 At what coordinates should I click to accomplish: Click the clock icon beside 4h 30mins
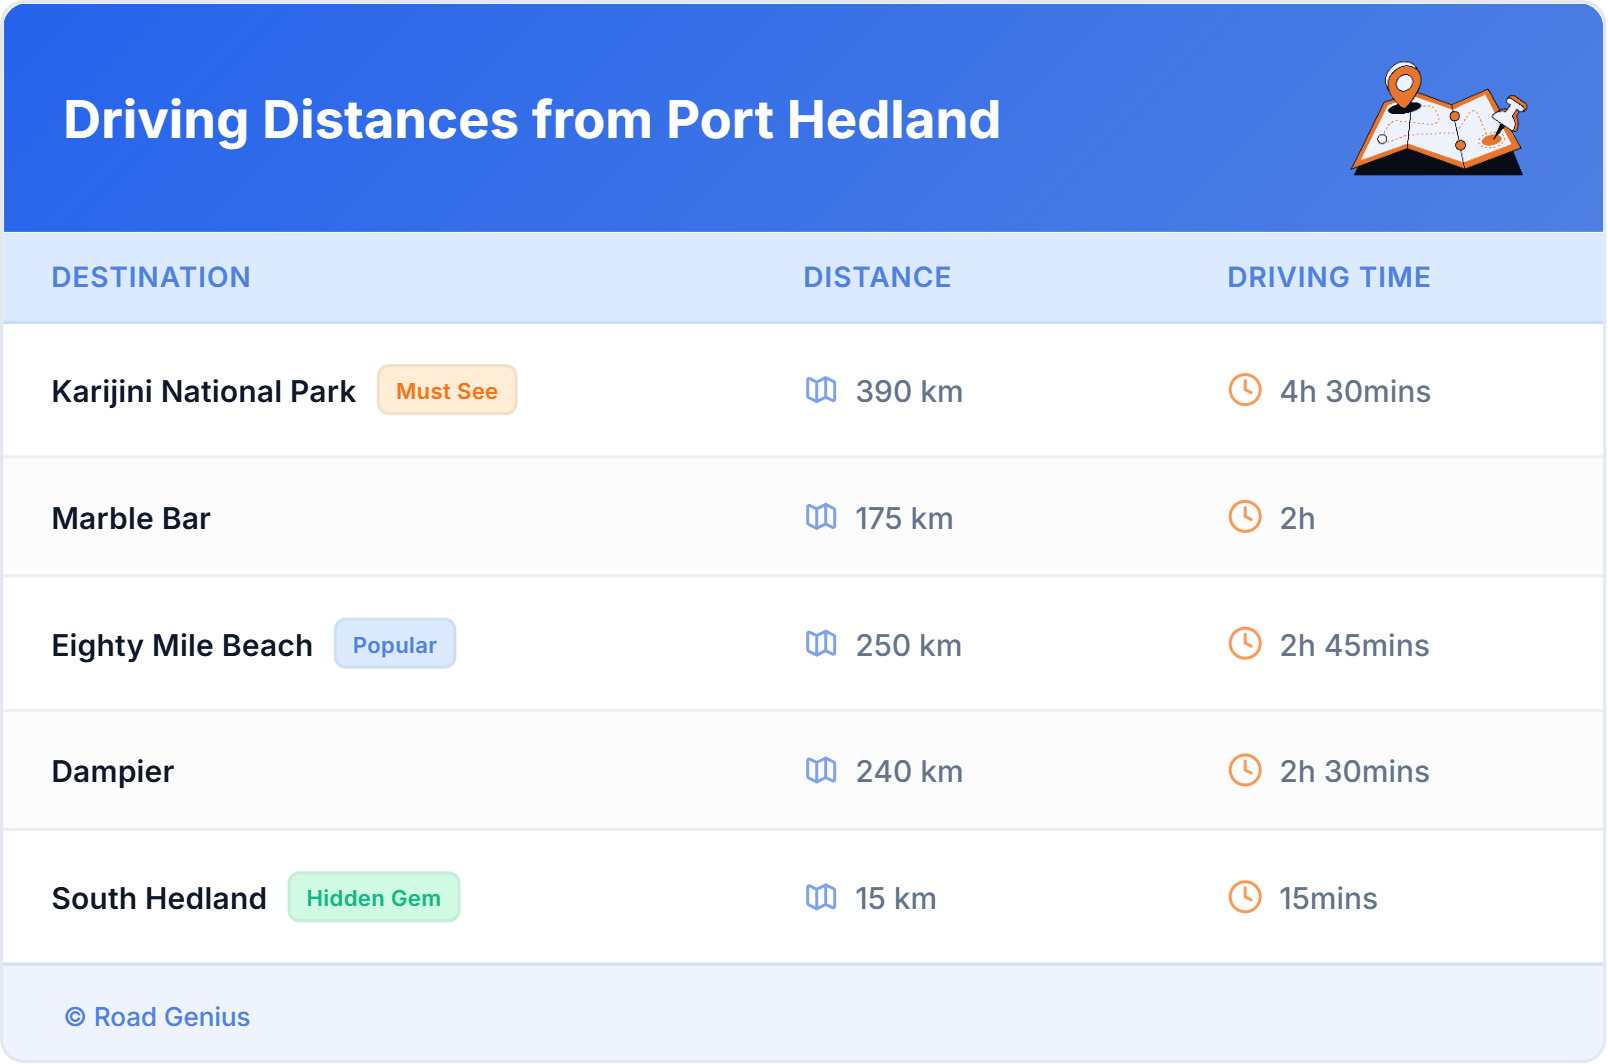(1244, 391)
